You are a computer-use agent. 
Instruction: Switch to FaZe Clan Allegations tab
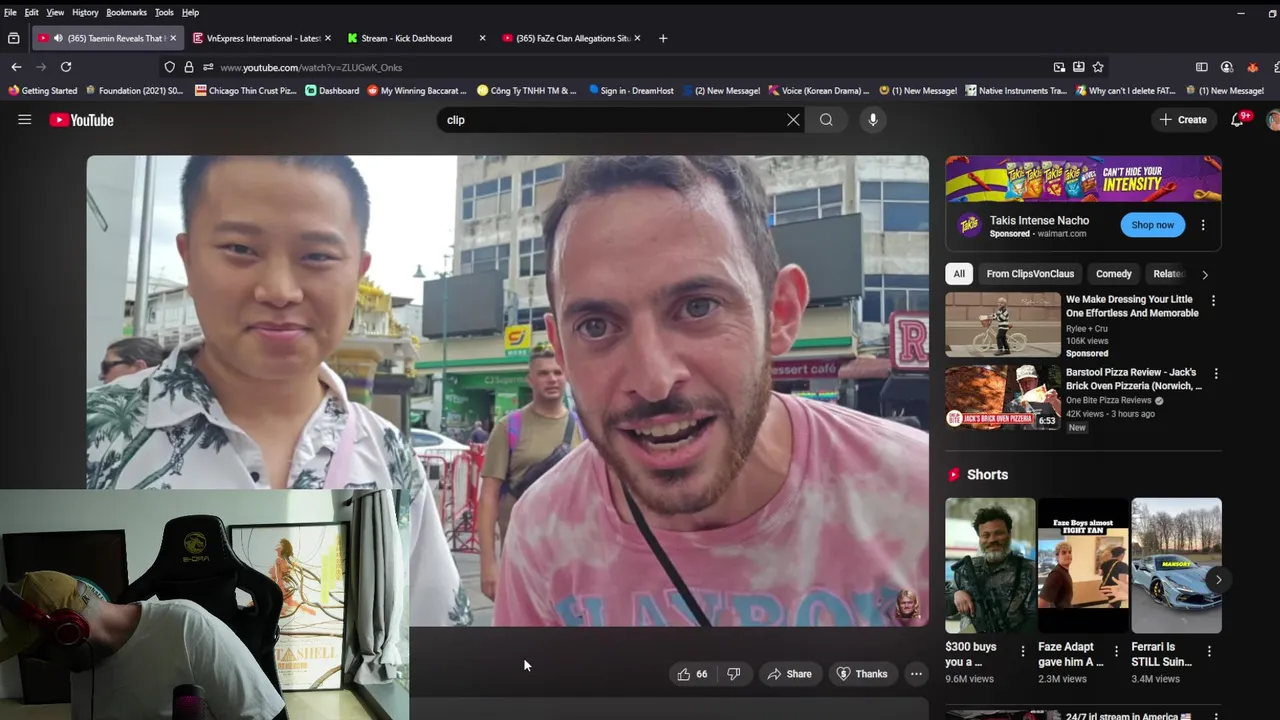572,38
